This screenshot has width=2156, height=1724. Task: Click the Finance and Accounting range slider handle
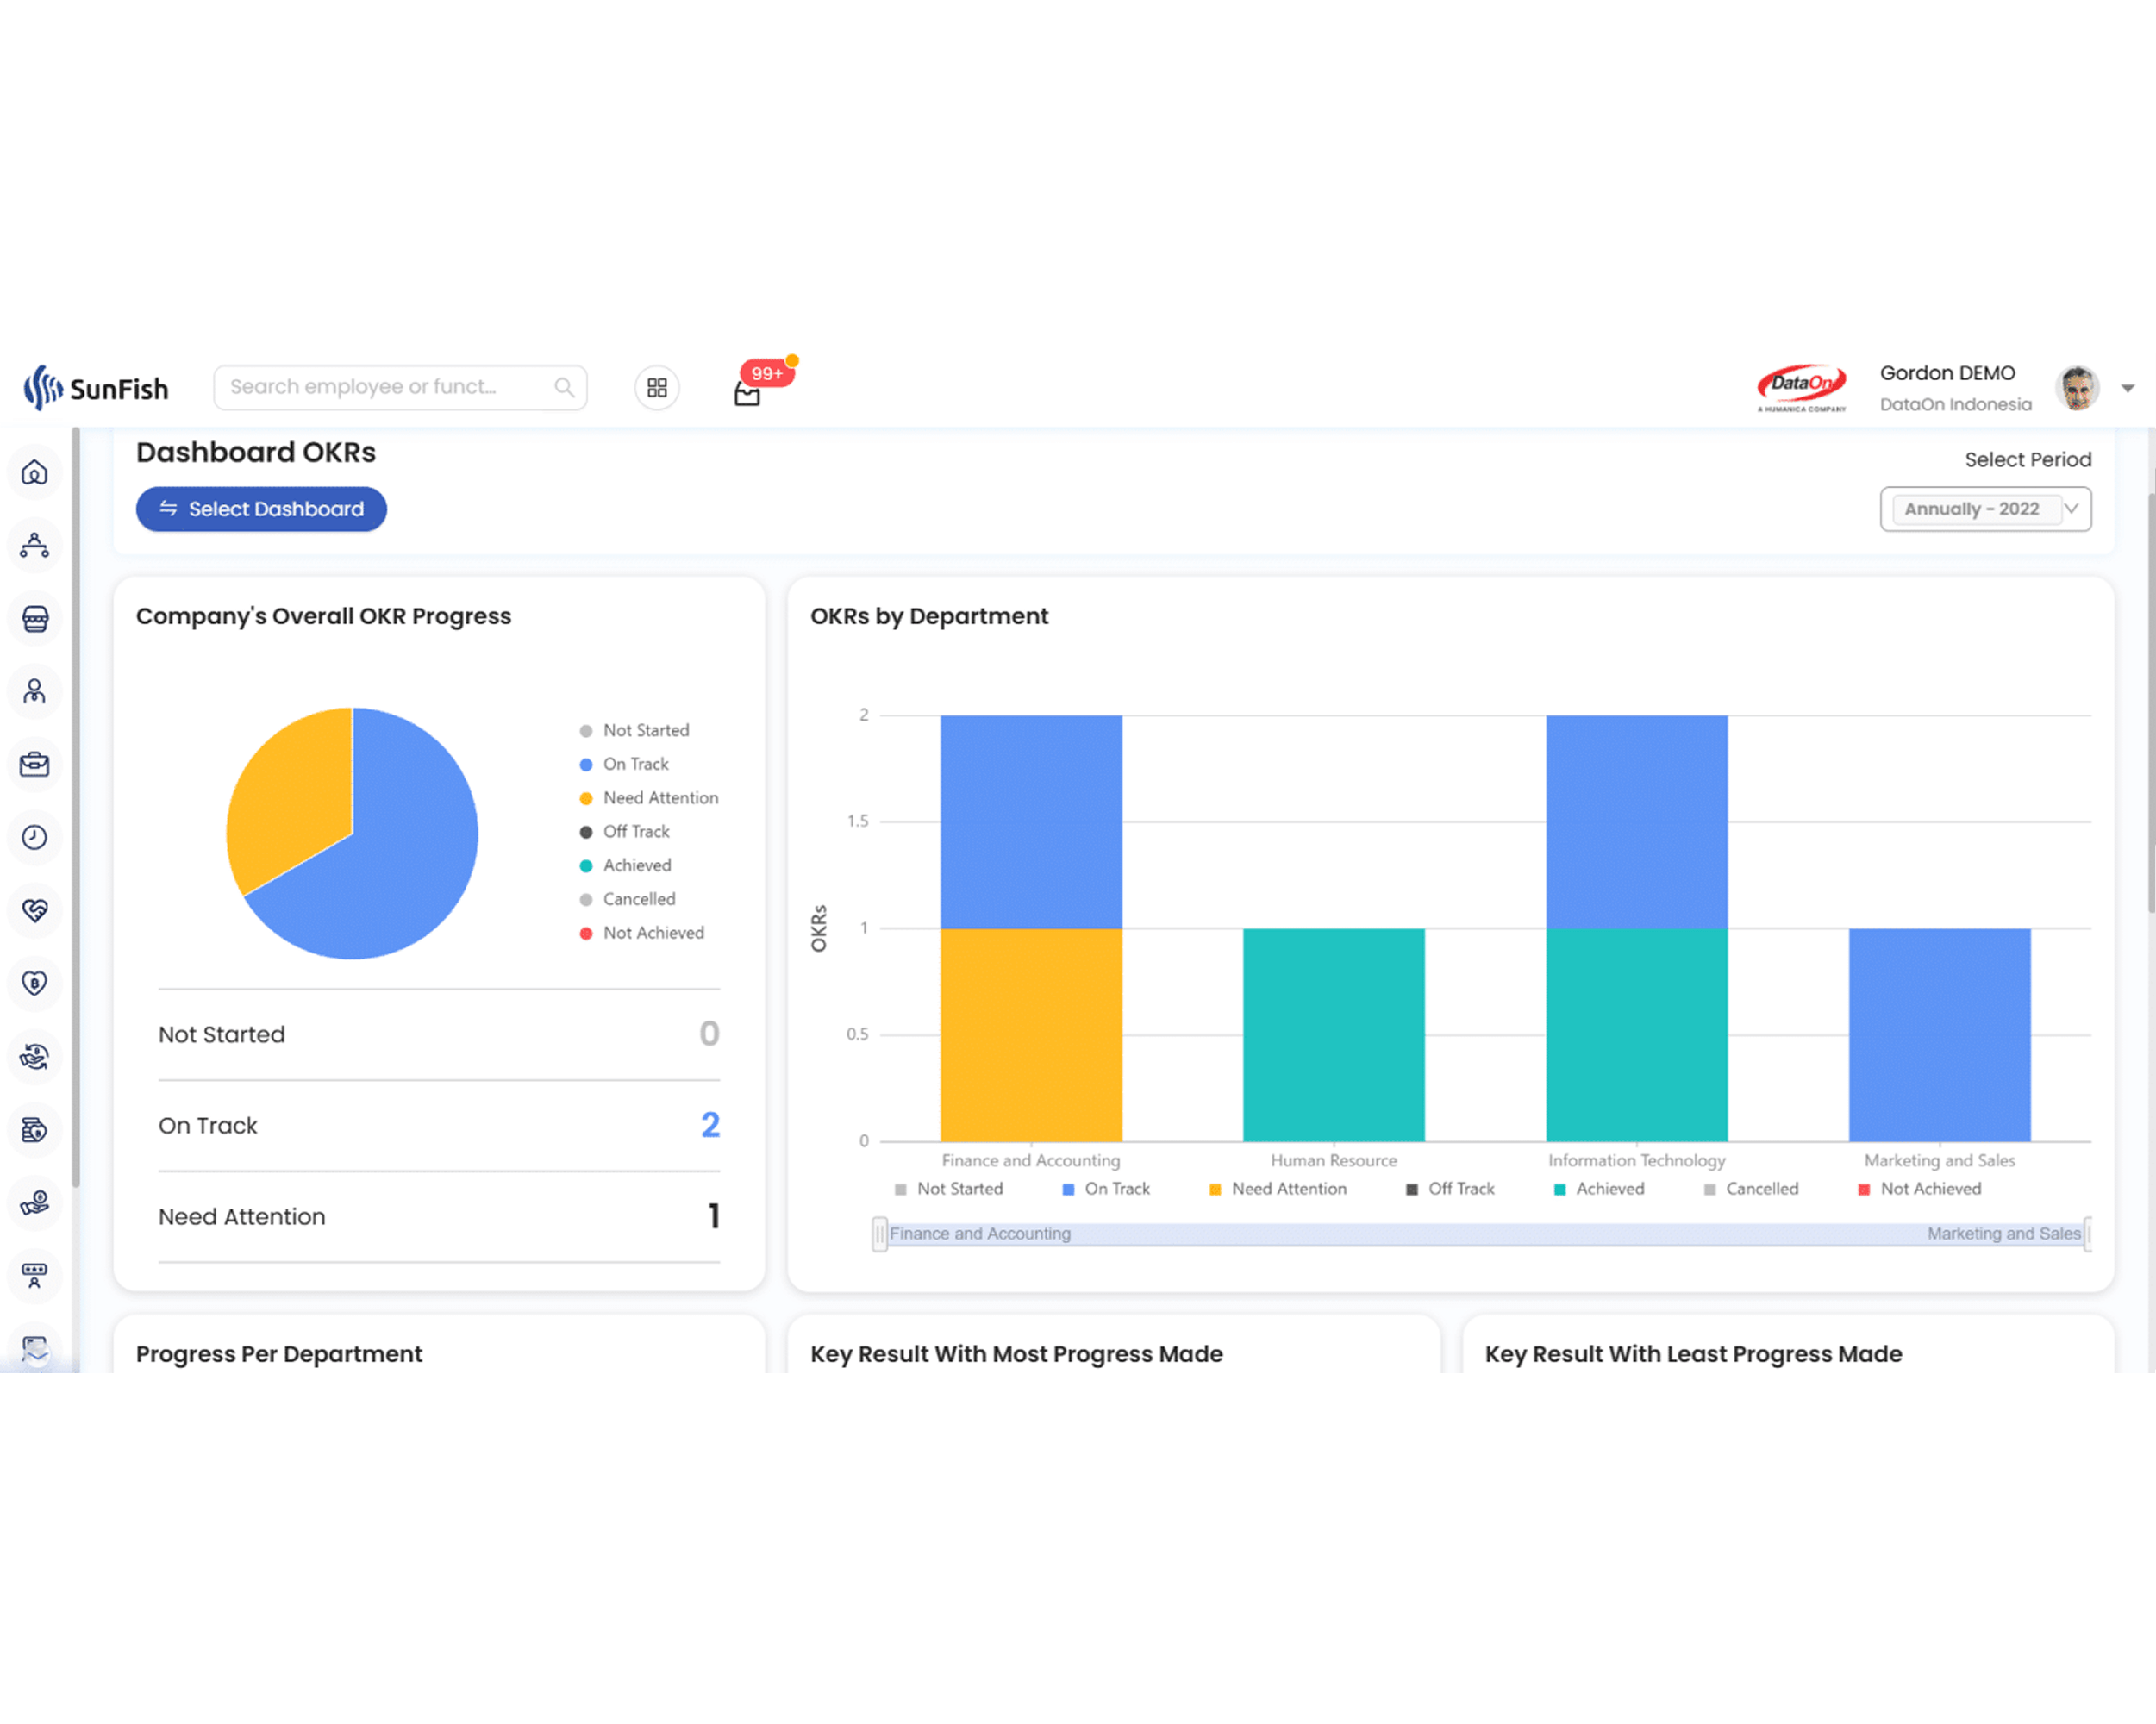(x=880, y=1233)
